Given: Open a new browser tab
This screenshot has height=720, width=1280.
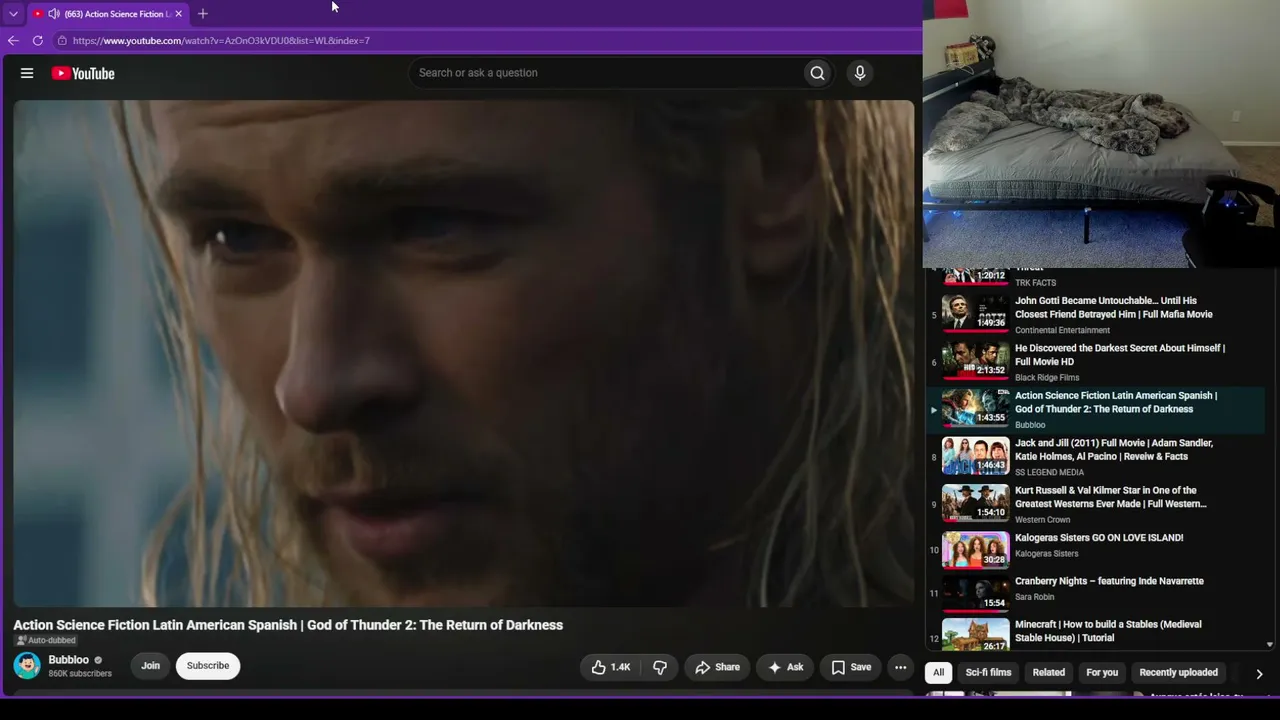Looking at the screenshot, I should tap(203, 14).
